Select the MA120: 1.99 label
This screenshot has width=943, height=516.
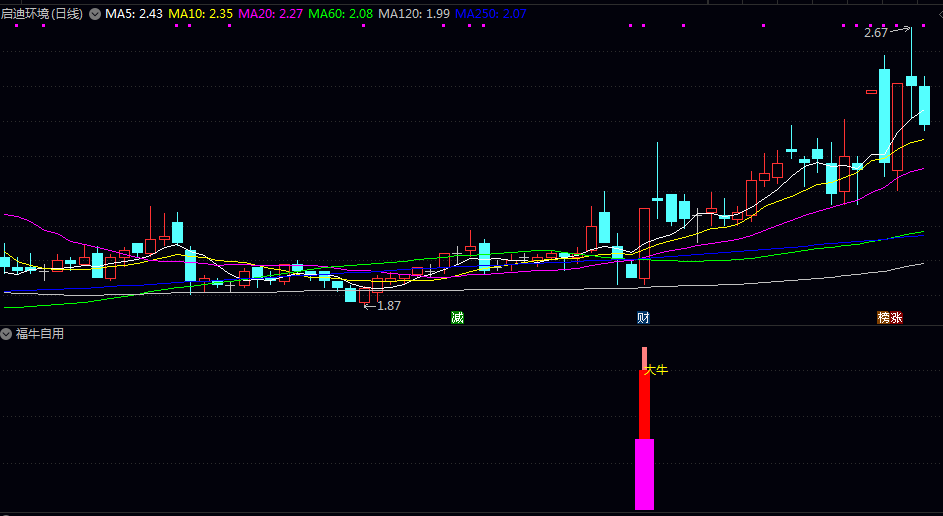click(x=414, y=14)
